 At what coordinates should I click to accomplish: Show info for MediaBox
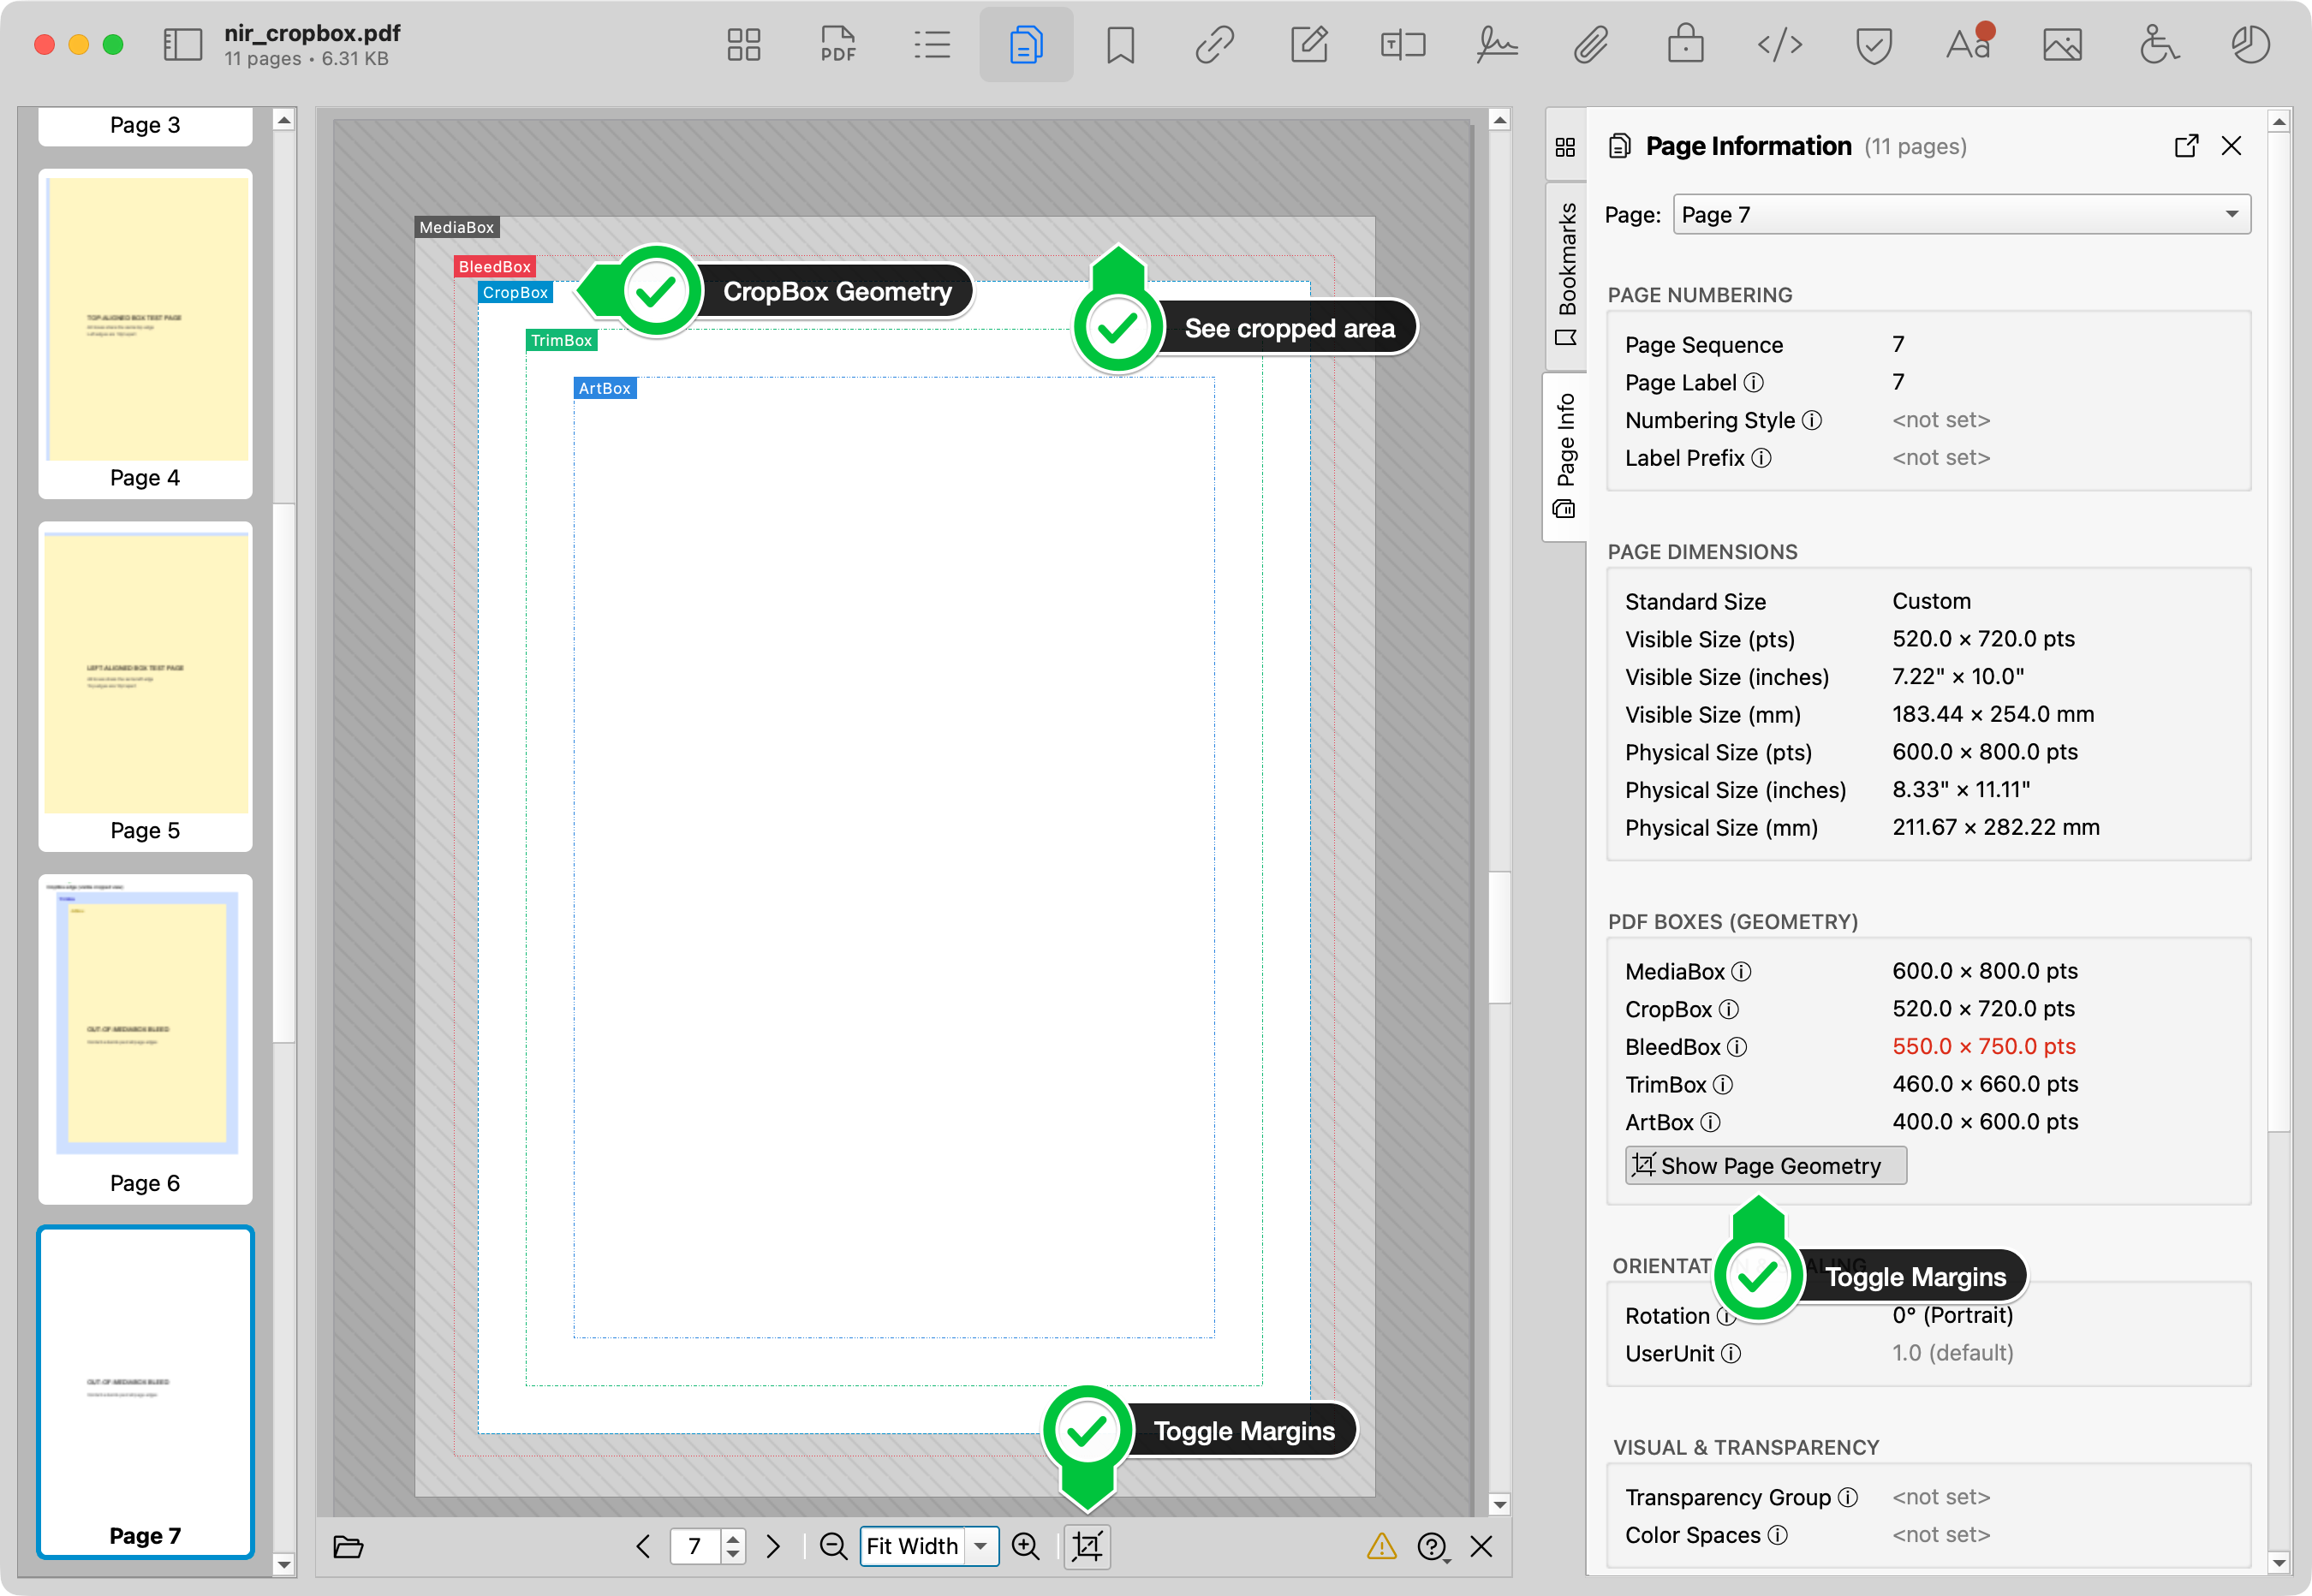pyautogui.click(x=1741, y=972)
